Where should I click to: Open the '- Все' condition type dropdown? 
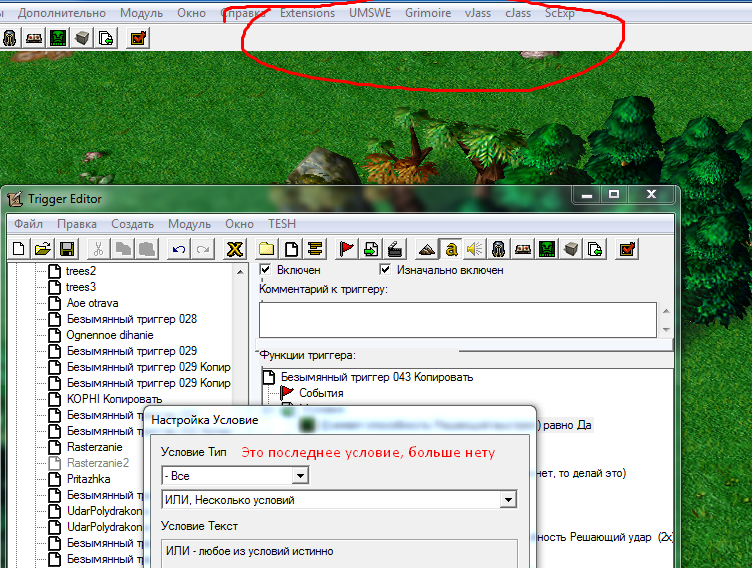(300, 476)
